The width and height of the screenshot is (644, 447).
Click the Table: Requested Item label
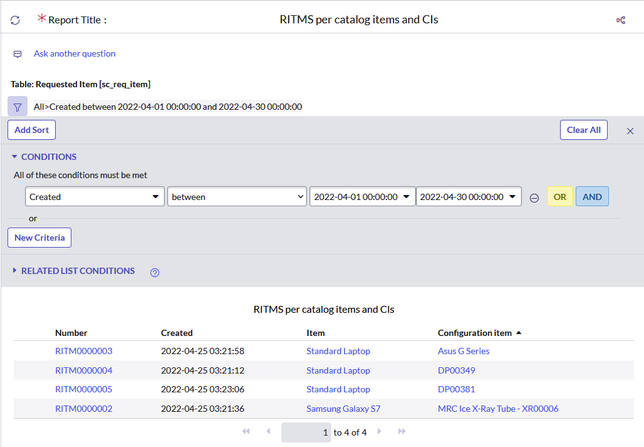[80, 84]
